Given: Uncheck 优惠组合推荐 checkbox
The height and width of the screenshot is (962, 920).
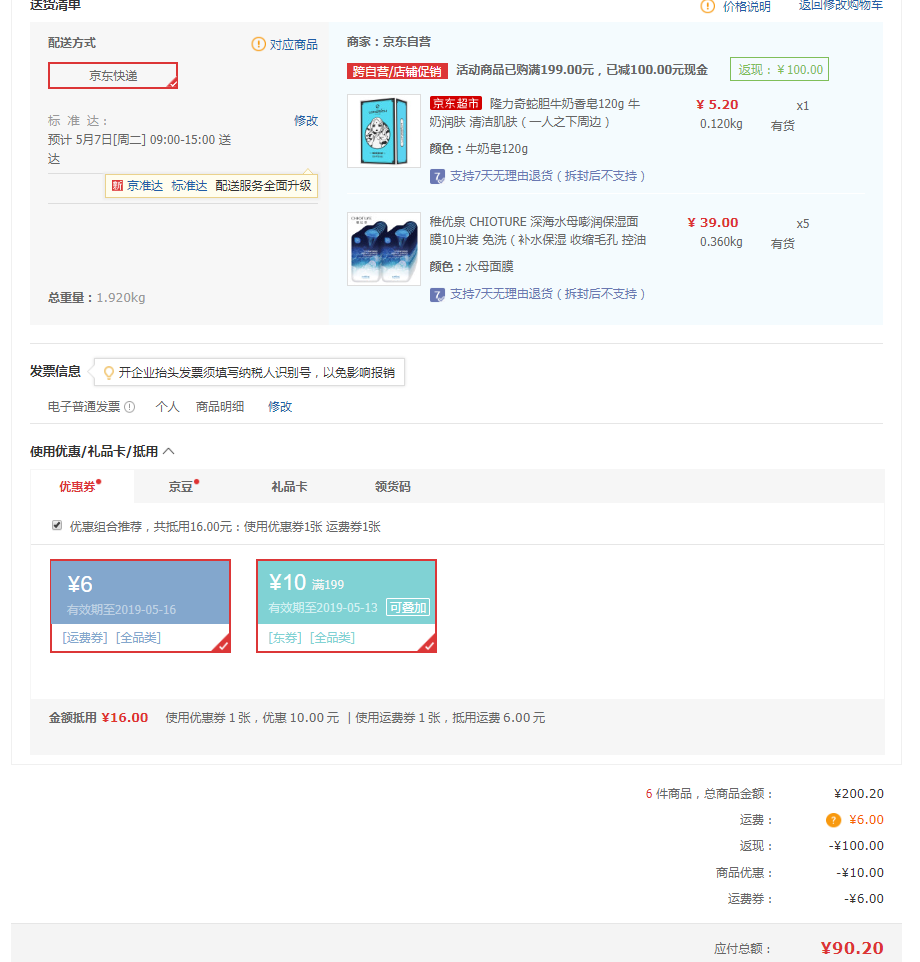Looking at the screenshot, I should pos(57,525).
